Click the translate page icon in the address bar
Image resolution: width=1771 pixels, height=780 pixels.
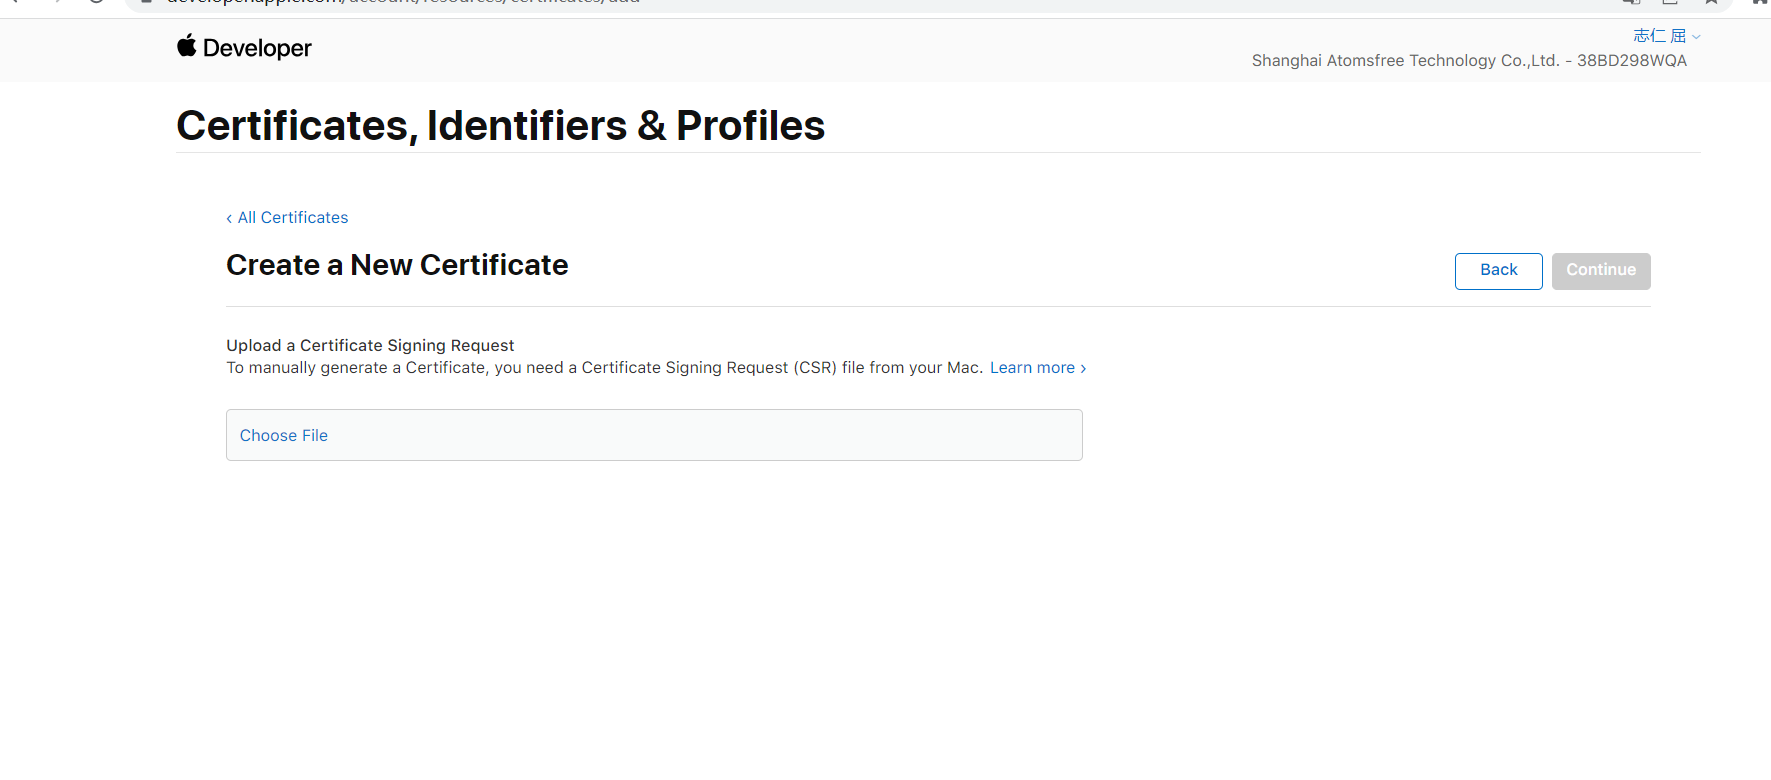coord(1631,2)
